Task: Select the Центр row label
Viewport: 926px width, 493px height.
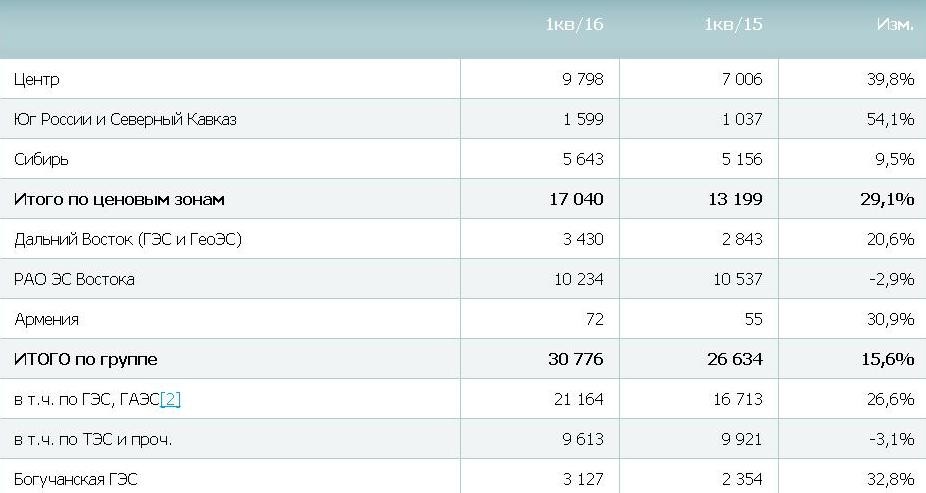Action: pyautogui.click(x=39, y=79)
